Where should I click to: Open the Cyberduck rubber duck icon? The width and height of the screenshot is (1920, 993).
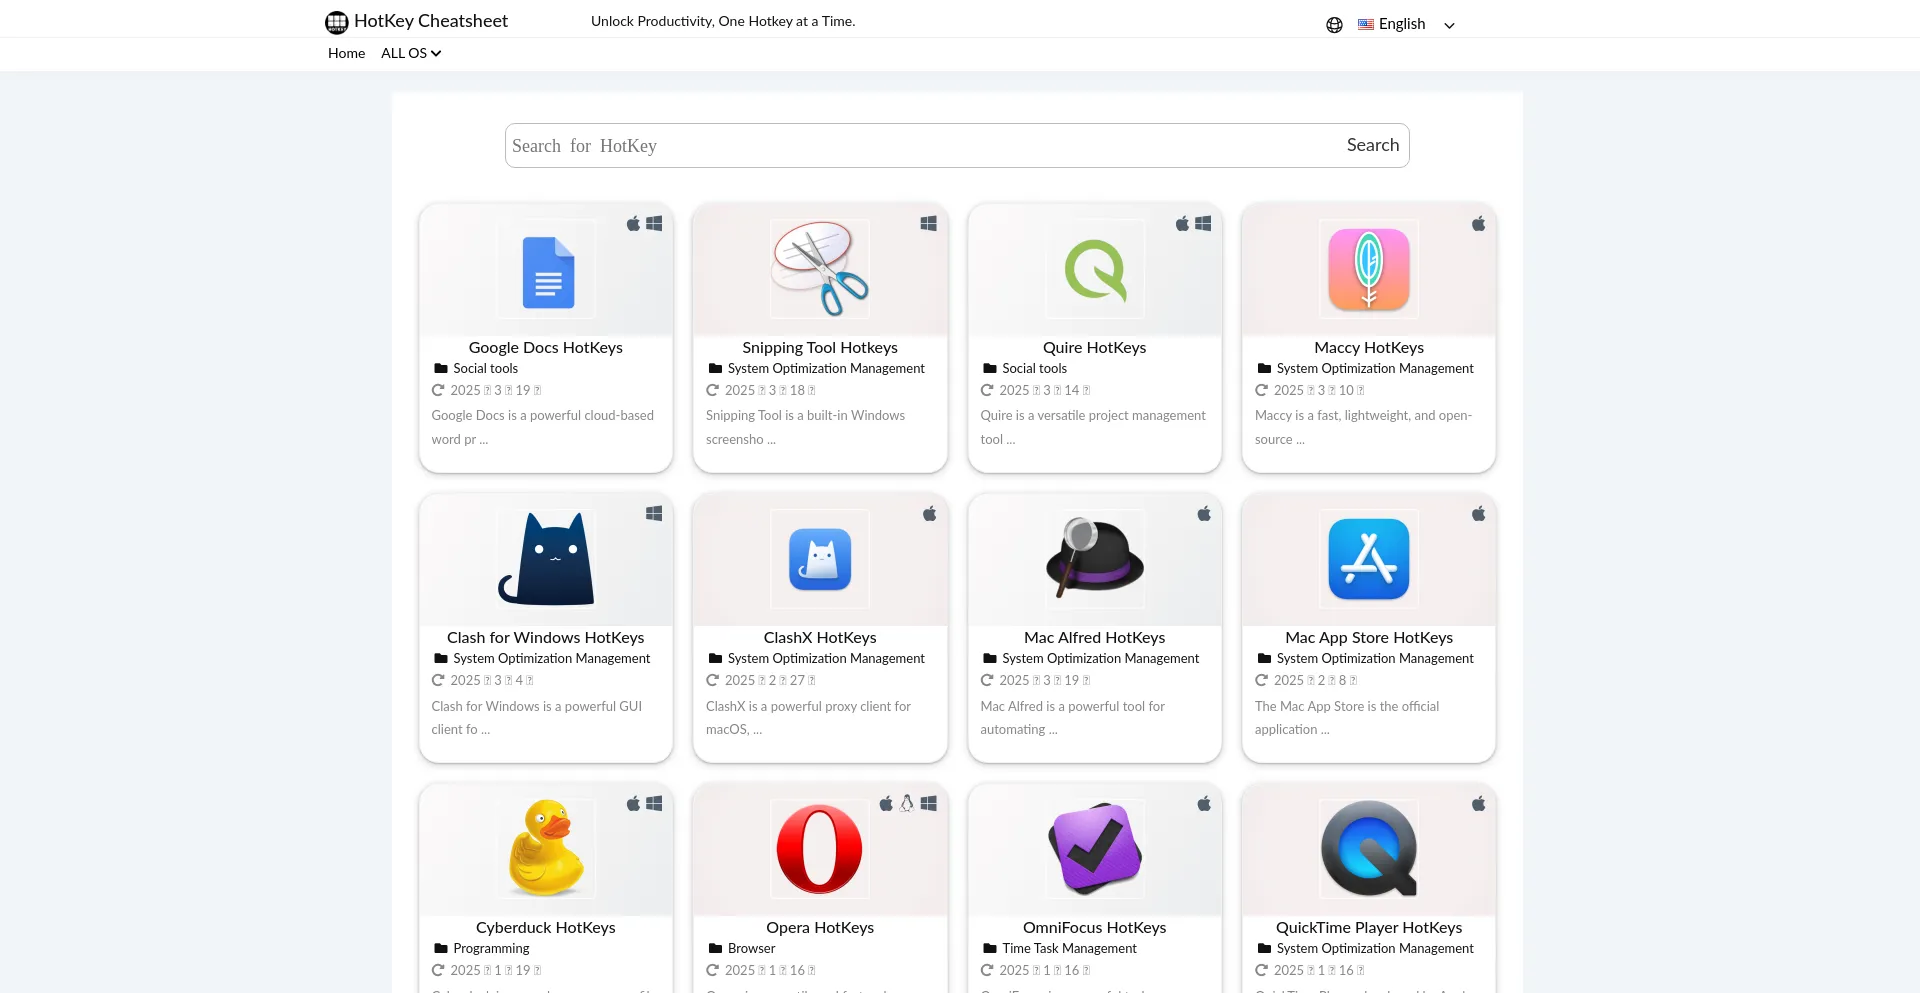(547, 848)
